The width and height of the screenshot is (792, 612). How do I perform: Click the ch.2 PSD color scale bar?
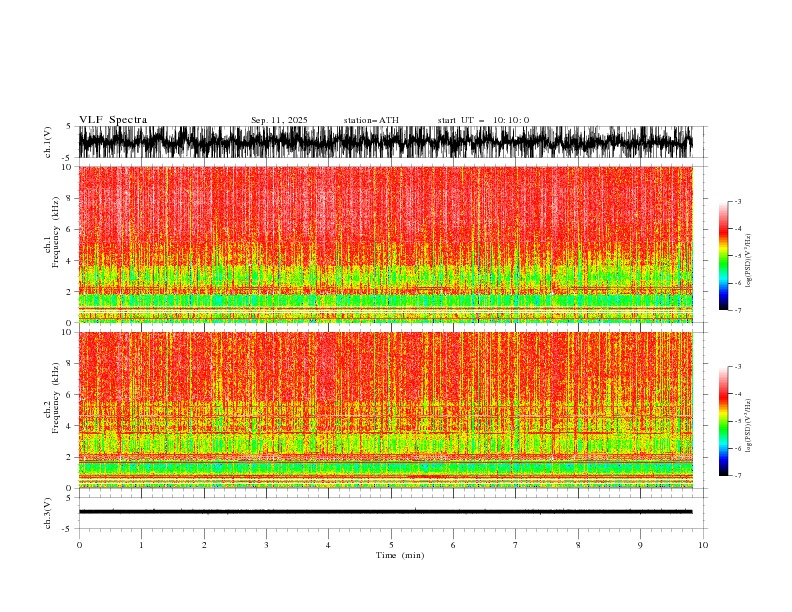[723, 421]
